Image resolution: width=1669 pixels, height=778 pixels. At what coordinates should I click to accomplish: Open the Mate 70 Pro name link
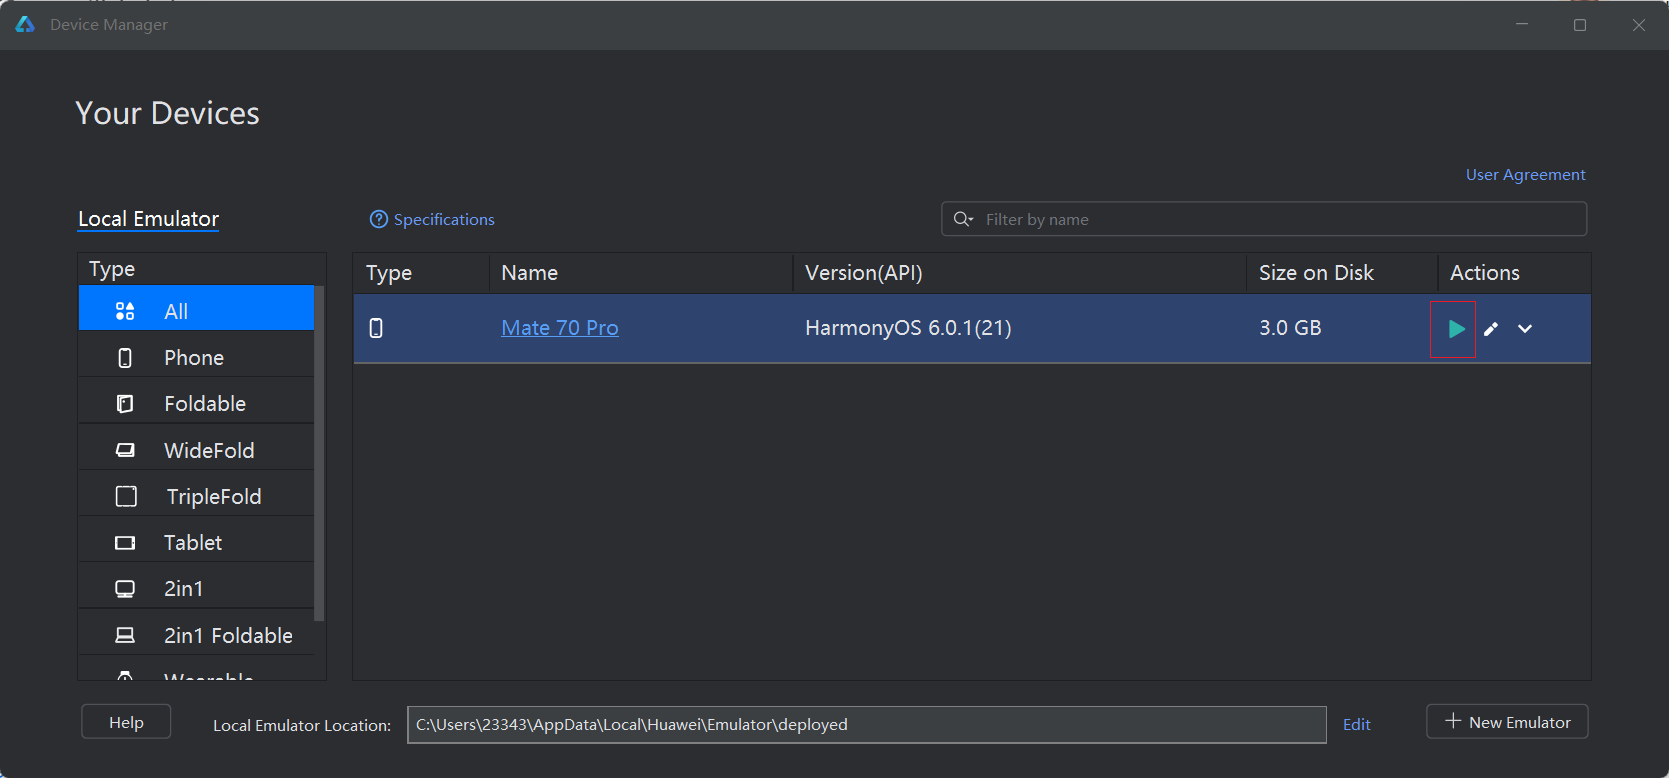[x=560, y=328]
